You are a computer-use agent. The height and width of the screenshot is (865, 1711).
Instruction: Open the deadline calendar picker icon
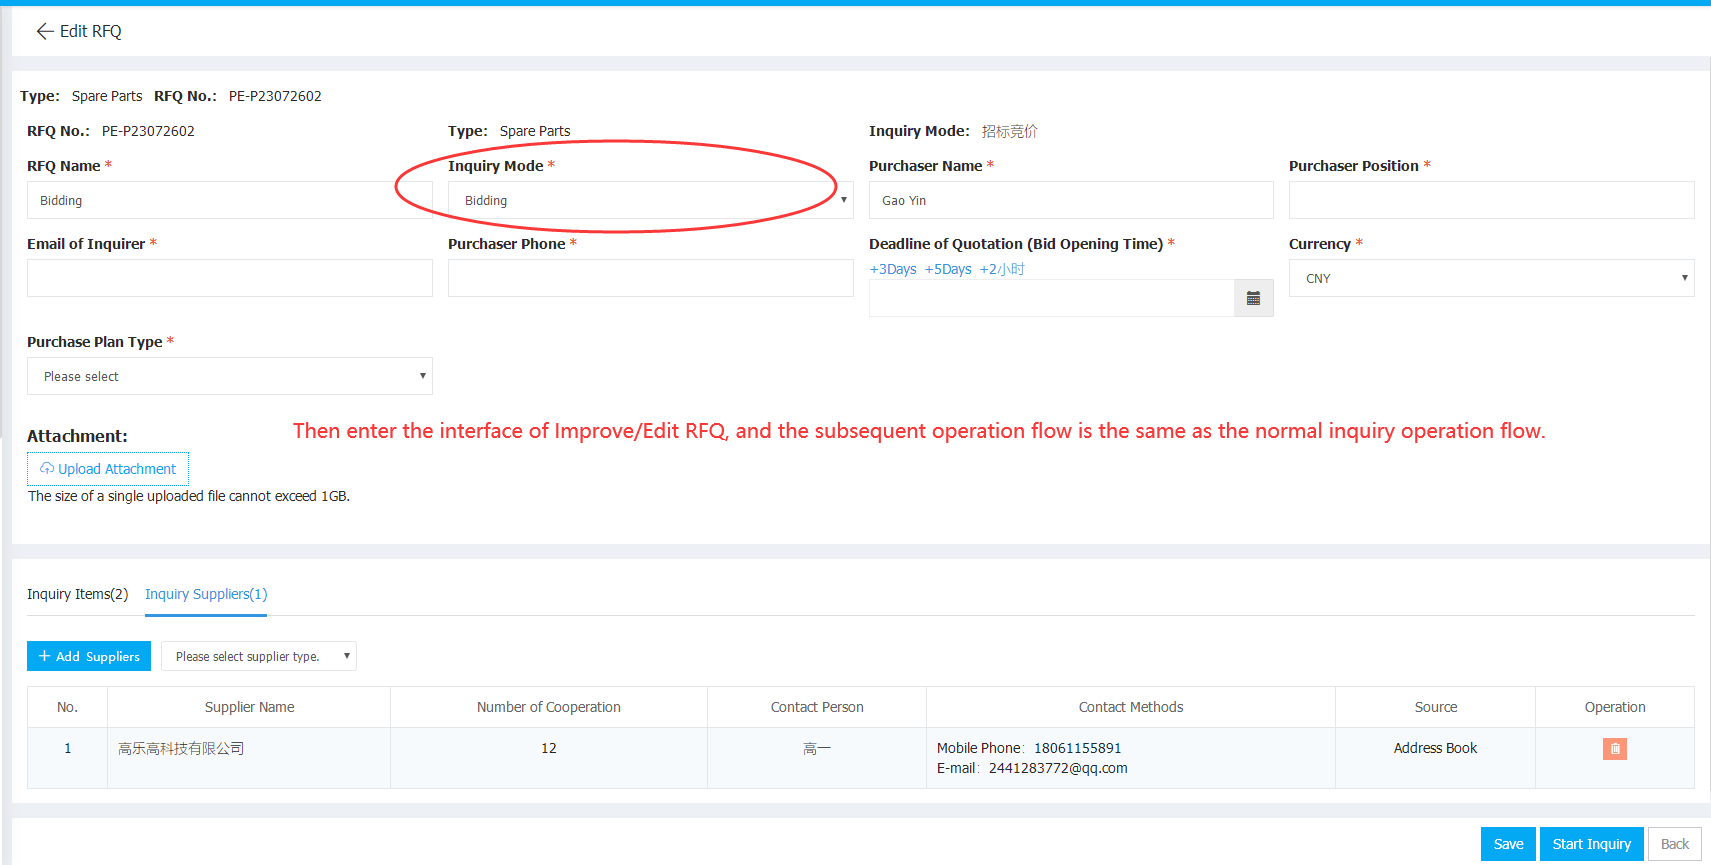[x=1253, y=298]
